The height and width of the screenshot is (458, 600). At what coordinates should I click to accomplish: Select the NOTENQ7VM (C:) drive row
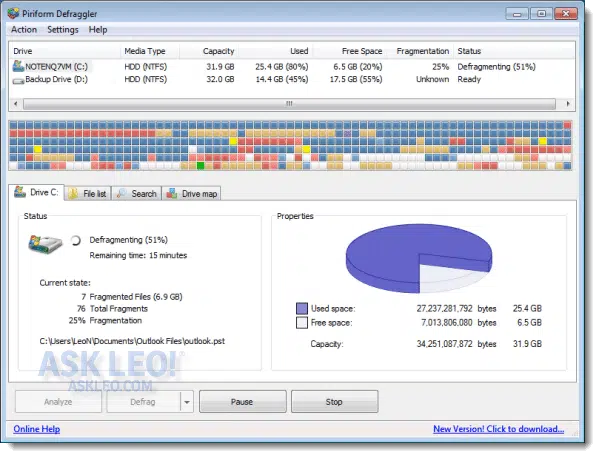(292, 67)
